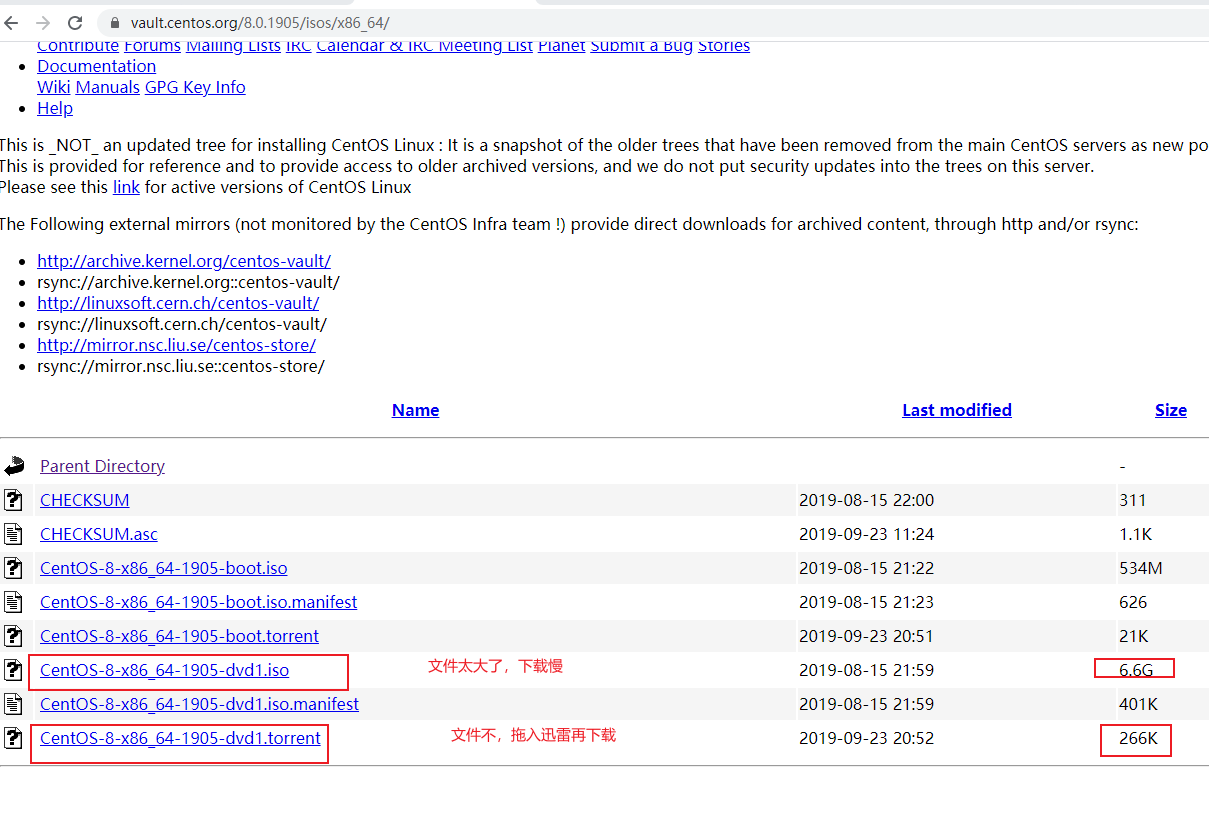
Task: Open the Mailing Lists link
Action: pyautogui.click(x=233, y=46)
